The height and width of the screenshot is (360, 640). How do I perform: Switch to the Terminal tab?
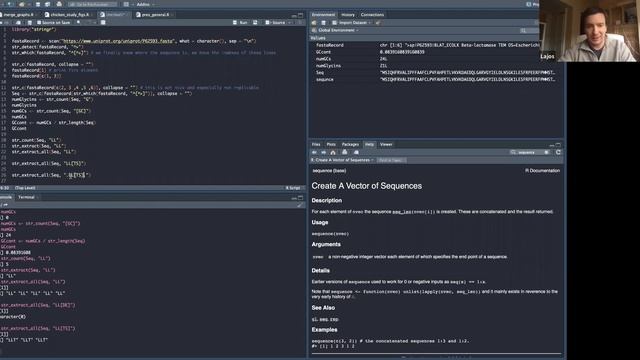(27, 198)
